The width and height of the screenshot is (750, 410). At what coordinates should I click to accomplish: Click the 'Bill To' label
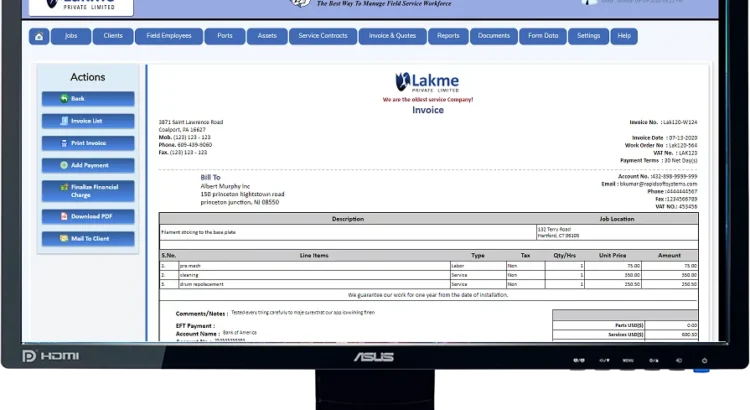click(210, 177)
